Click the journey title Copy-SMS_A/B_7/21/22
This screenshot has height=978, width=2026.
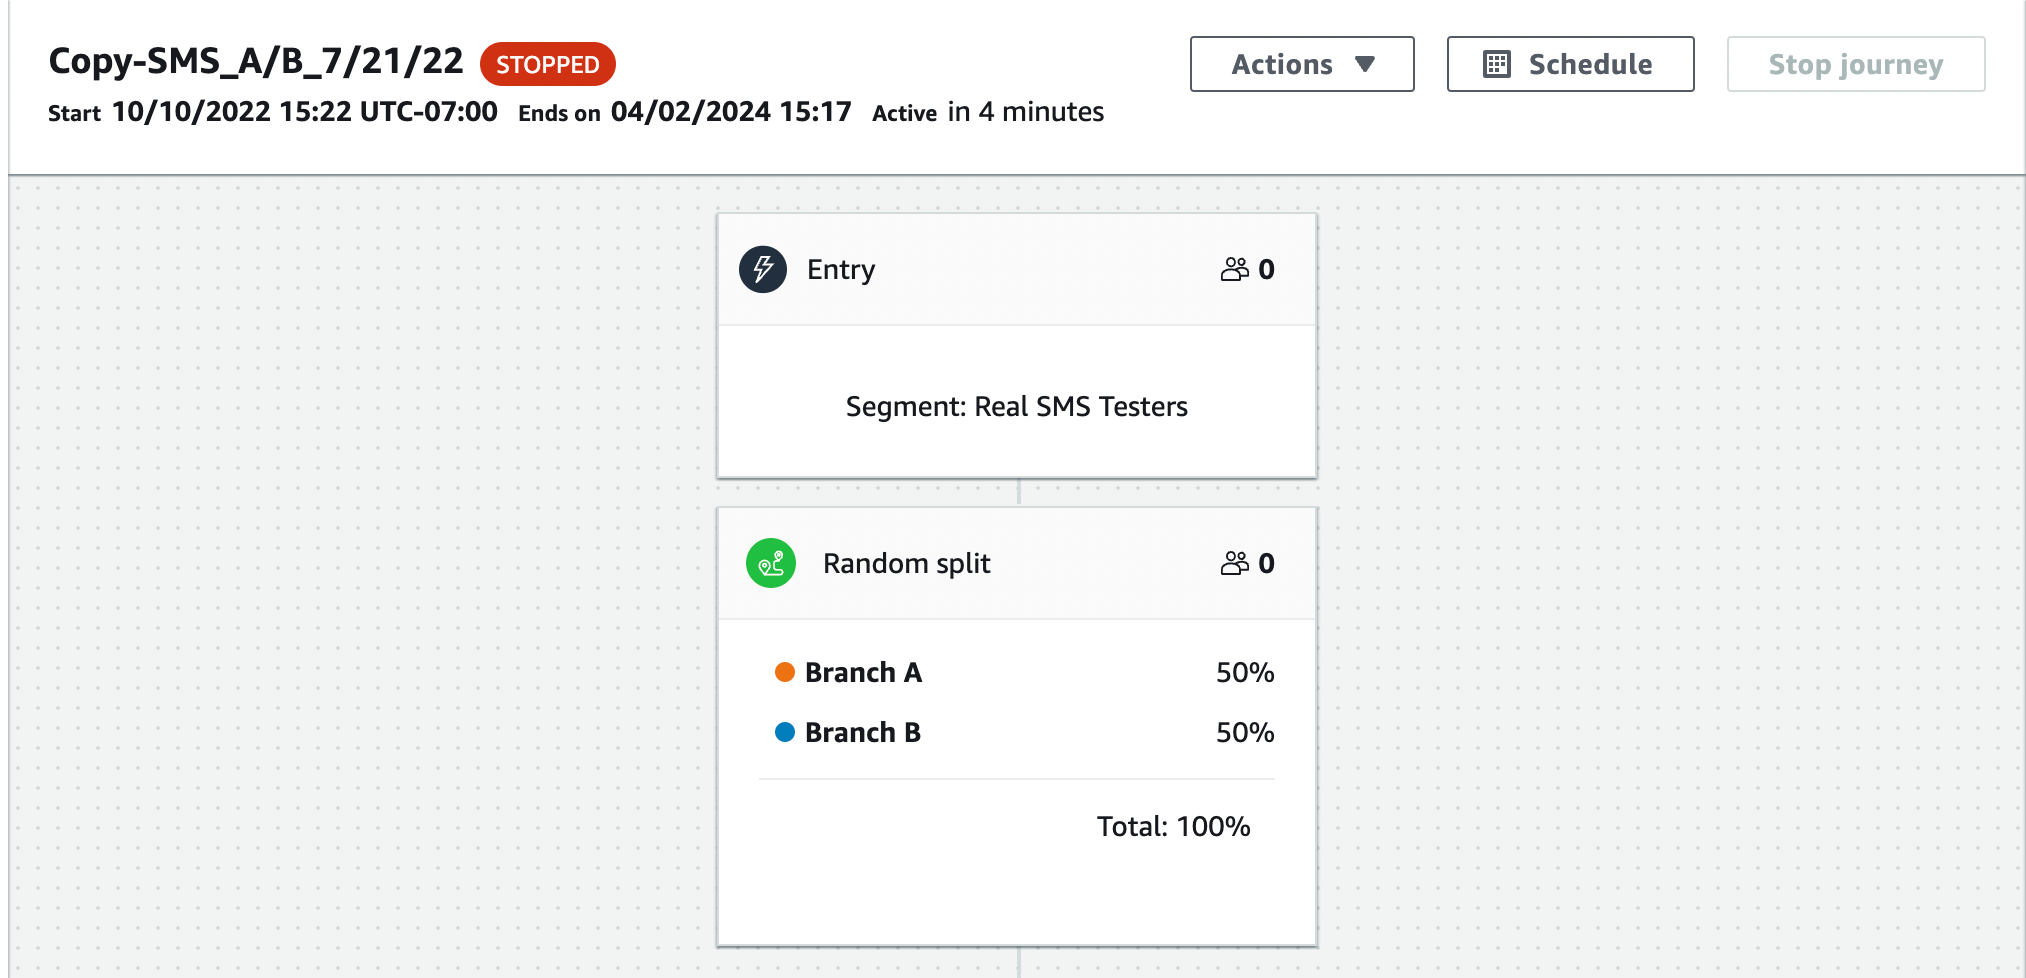click(256, 61)
